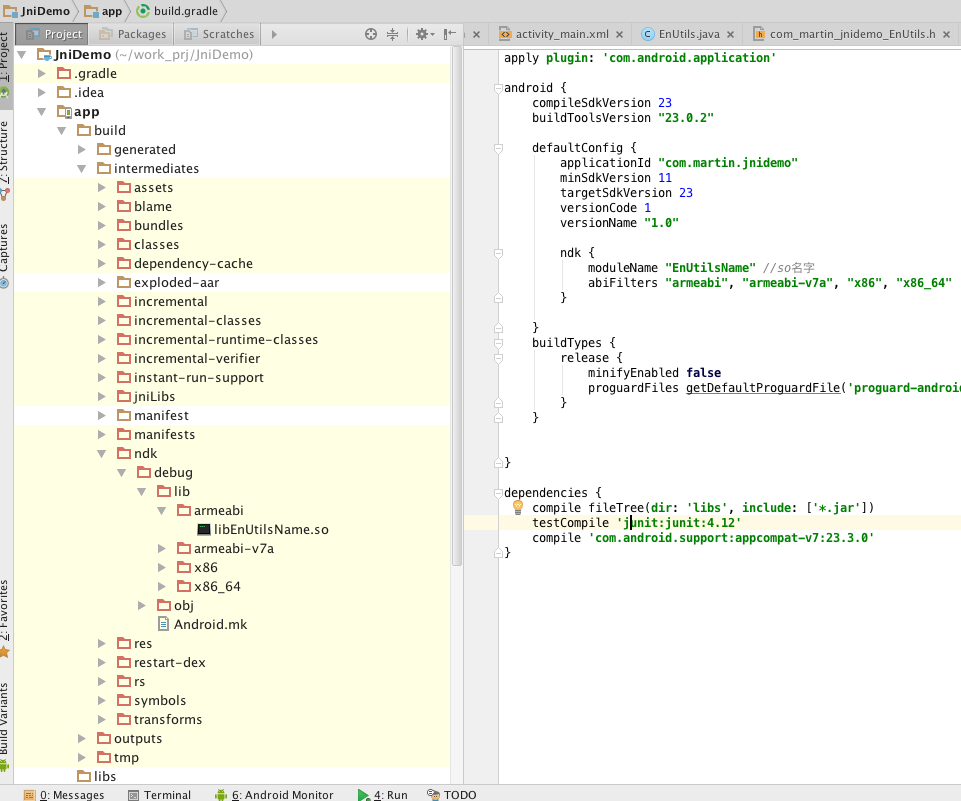Click the build.gradle breadcrumb icon
Image resolution: width=961 pixels, height=801 pixels.
pyautogui.click(x=143, y=11)
